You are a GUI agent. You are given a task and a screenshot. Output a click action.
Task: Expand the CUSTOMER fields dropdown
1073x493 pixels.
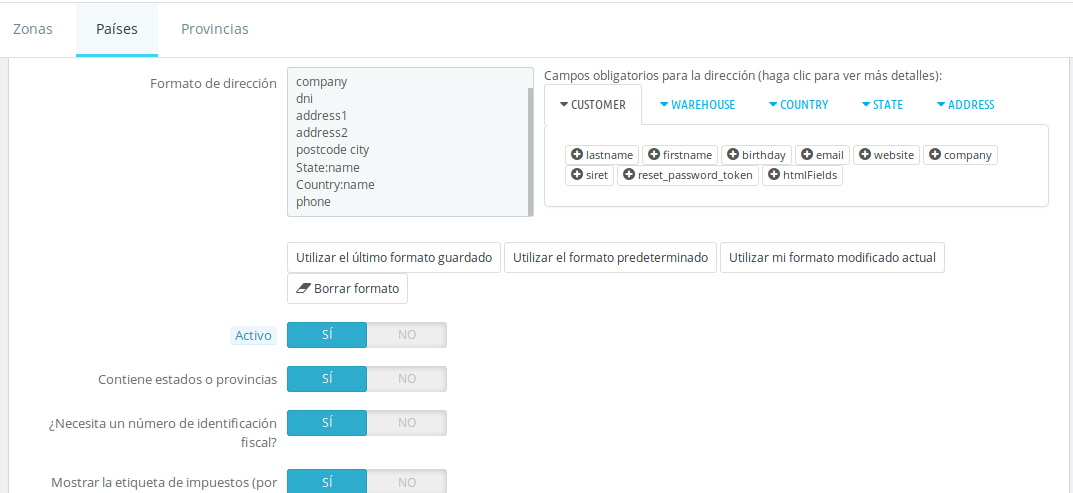pyautogui.click(x=593, y=105)
